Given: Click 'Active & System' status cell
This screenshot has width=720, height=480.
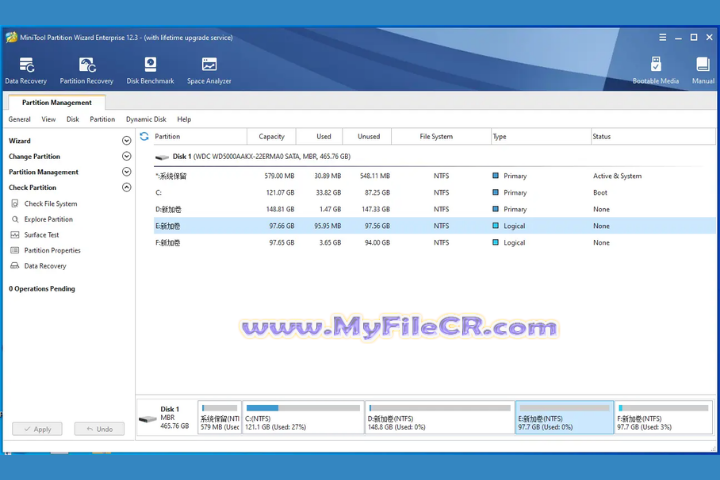Looking at the screenshot, I should pos(617,176).
